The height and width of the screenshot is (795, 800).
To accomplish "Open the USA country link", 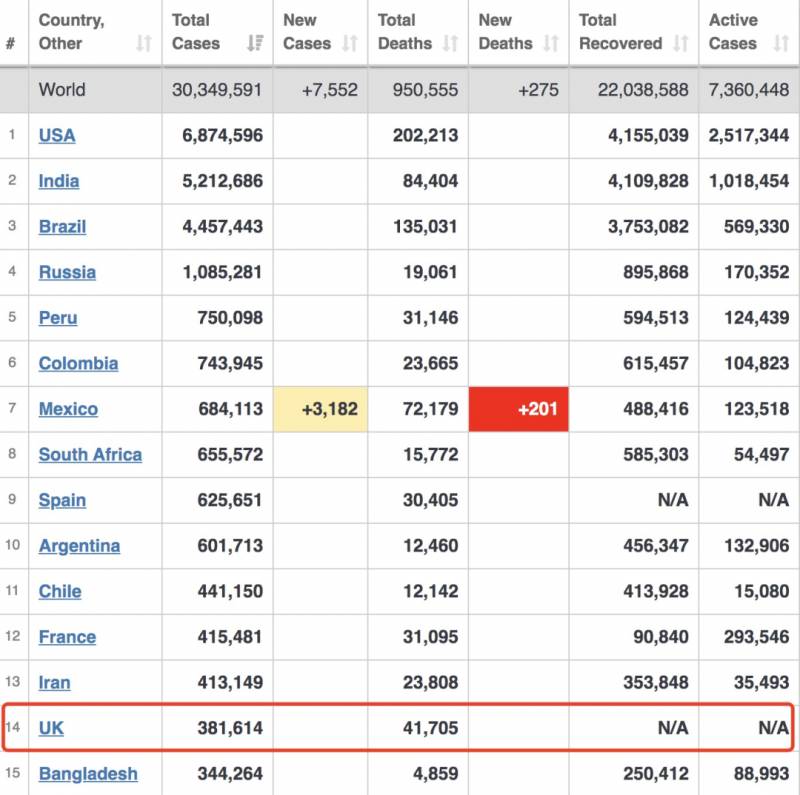I will pyautogui.click(x=57, y=135).
